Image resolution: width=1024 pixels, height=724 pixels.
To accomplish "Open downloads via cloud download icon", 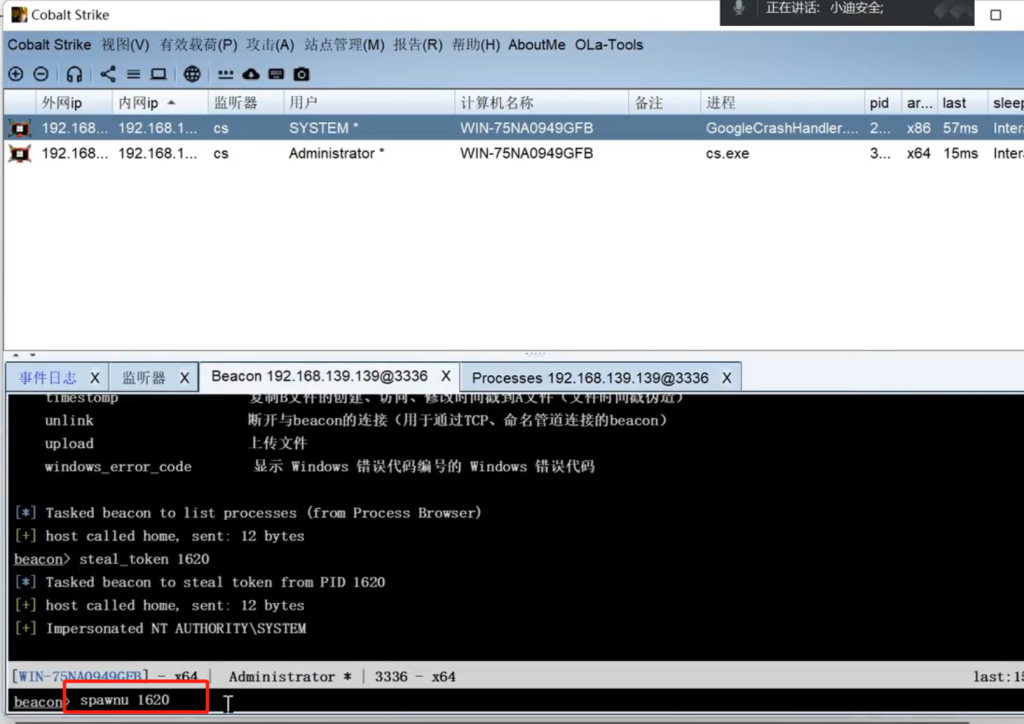I will click(x=251, y=74).
